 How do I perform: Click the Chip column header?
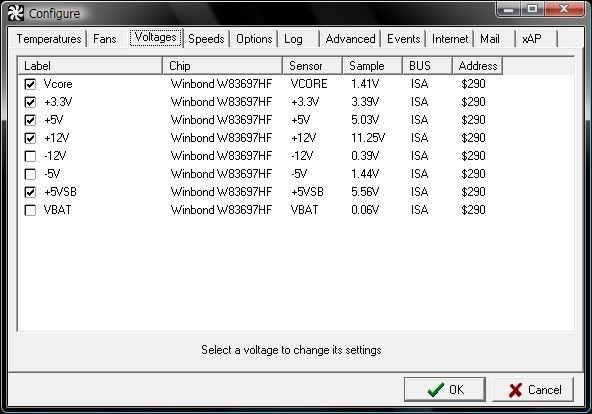(223, 66)
